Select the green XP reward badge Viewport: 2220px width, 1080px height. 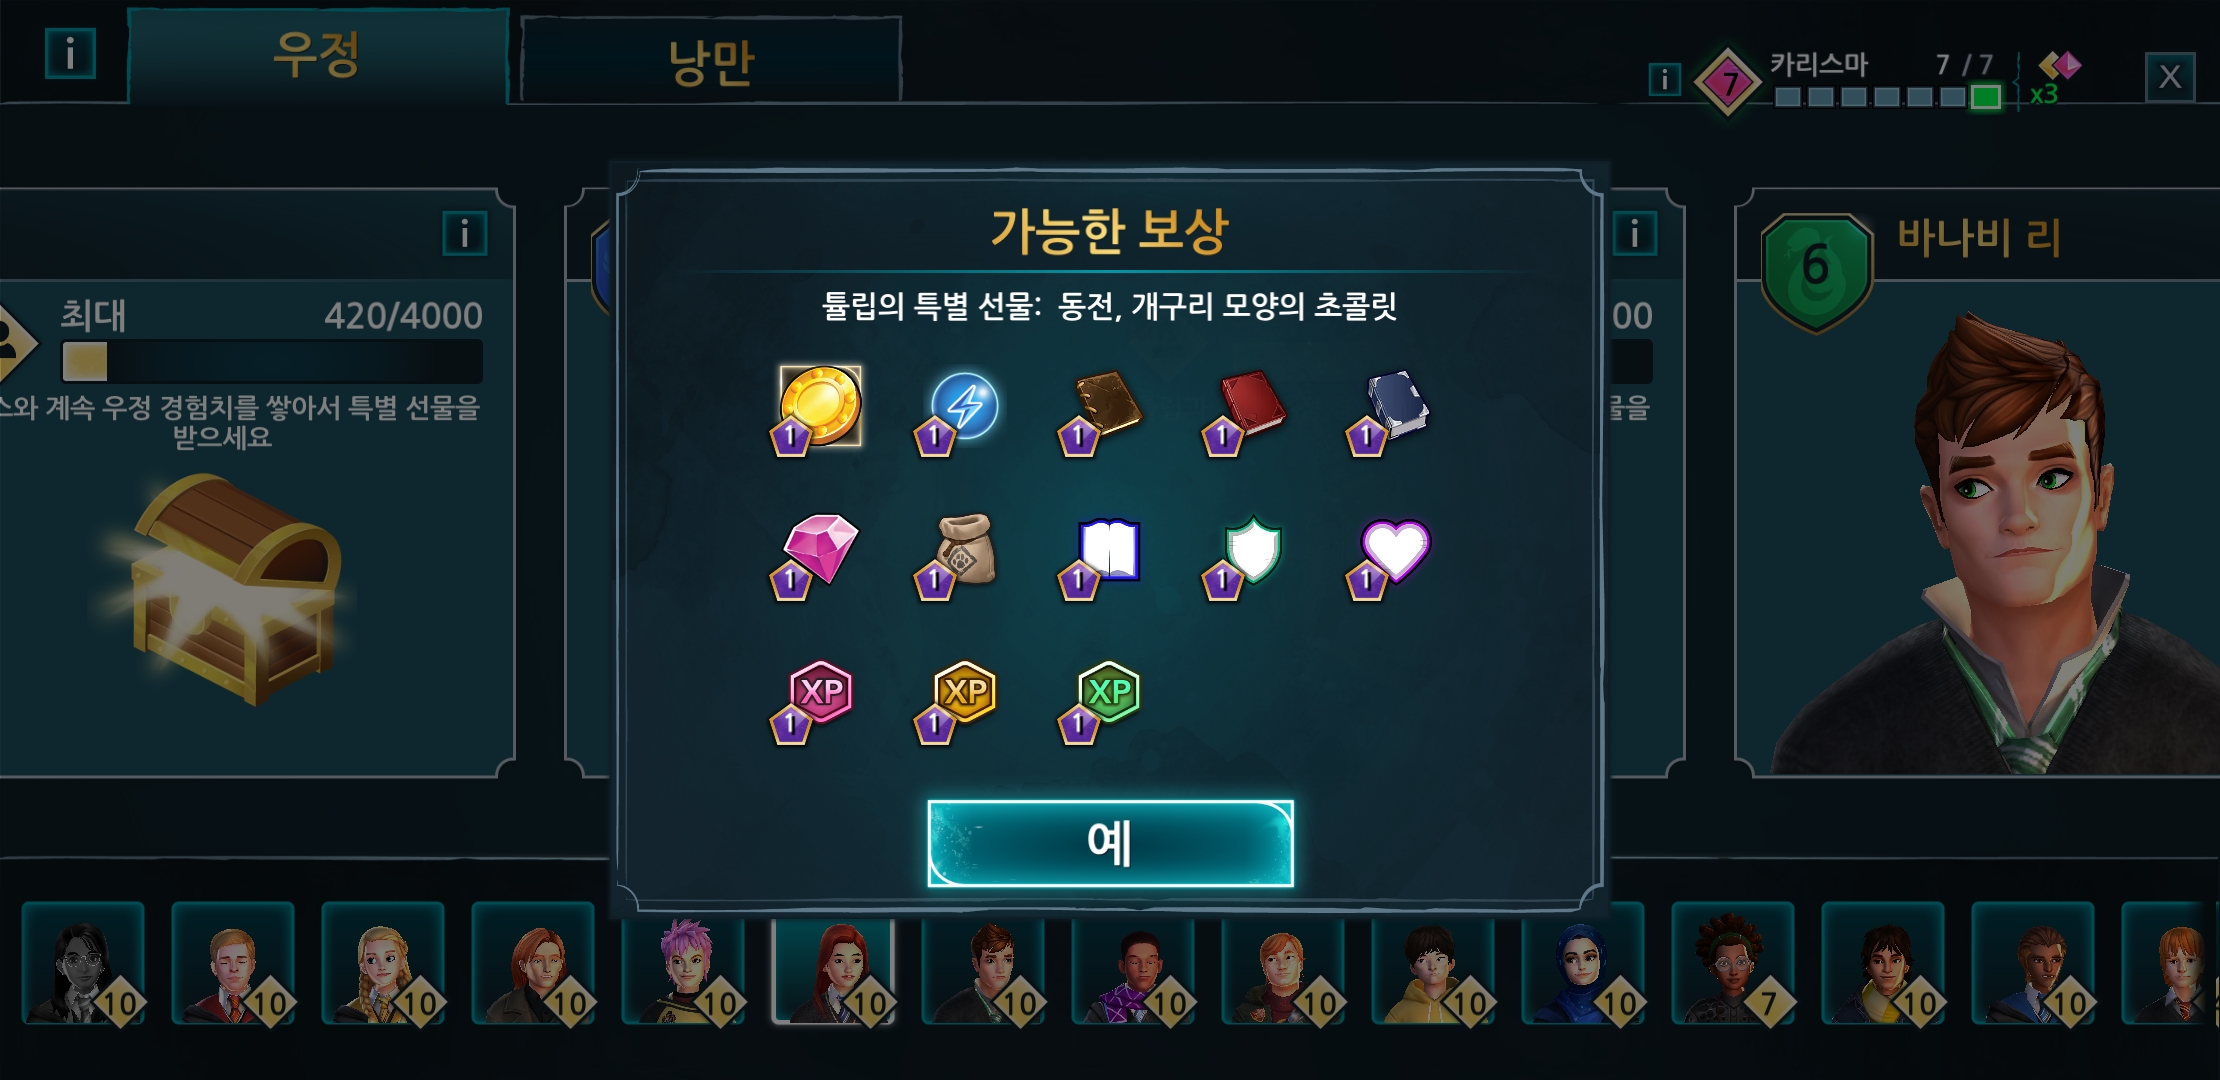[1109, 692]
